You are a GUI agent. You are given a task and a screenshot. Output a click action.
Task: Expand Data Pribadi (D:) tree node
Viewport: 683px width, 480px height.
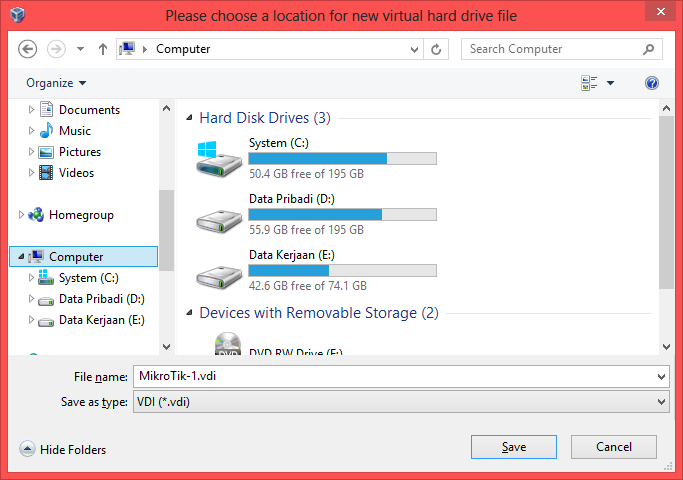31,299
